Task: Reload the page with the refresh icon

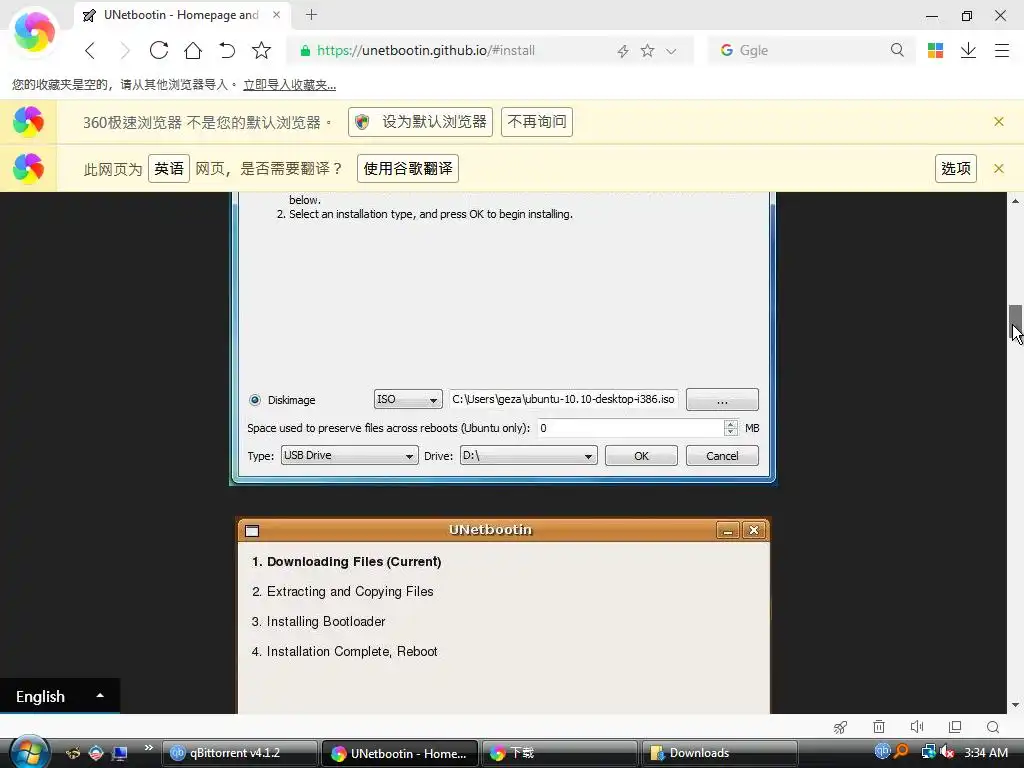Action: (x=159, y=50)
